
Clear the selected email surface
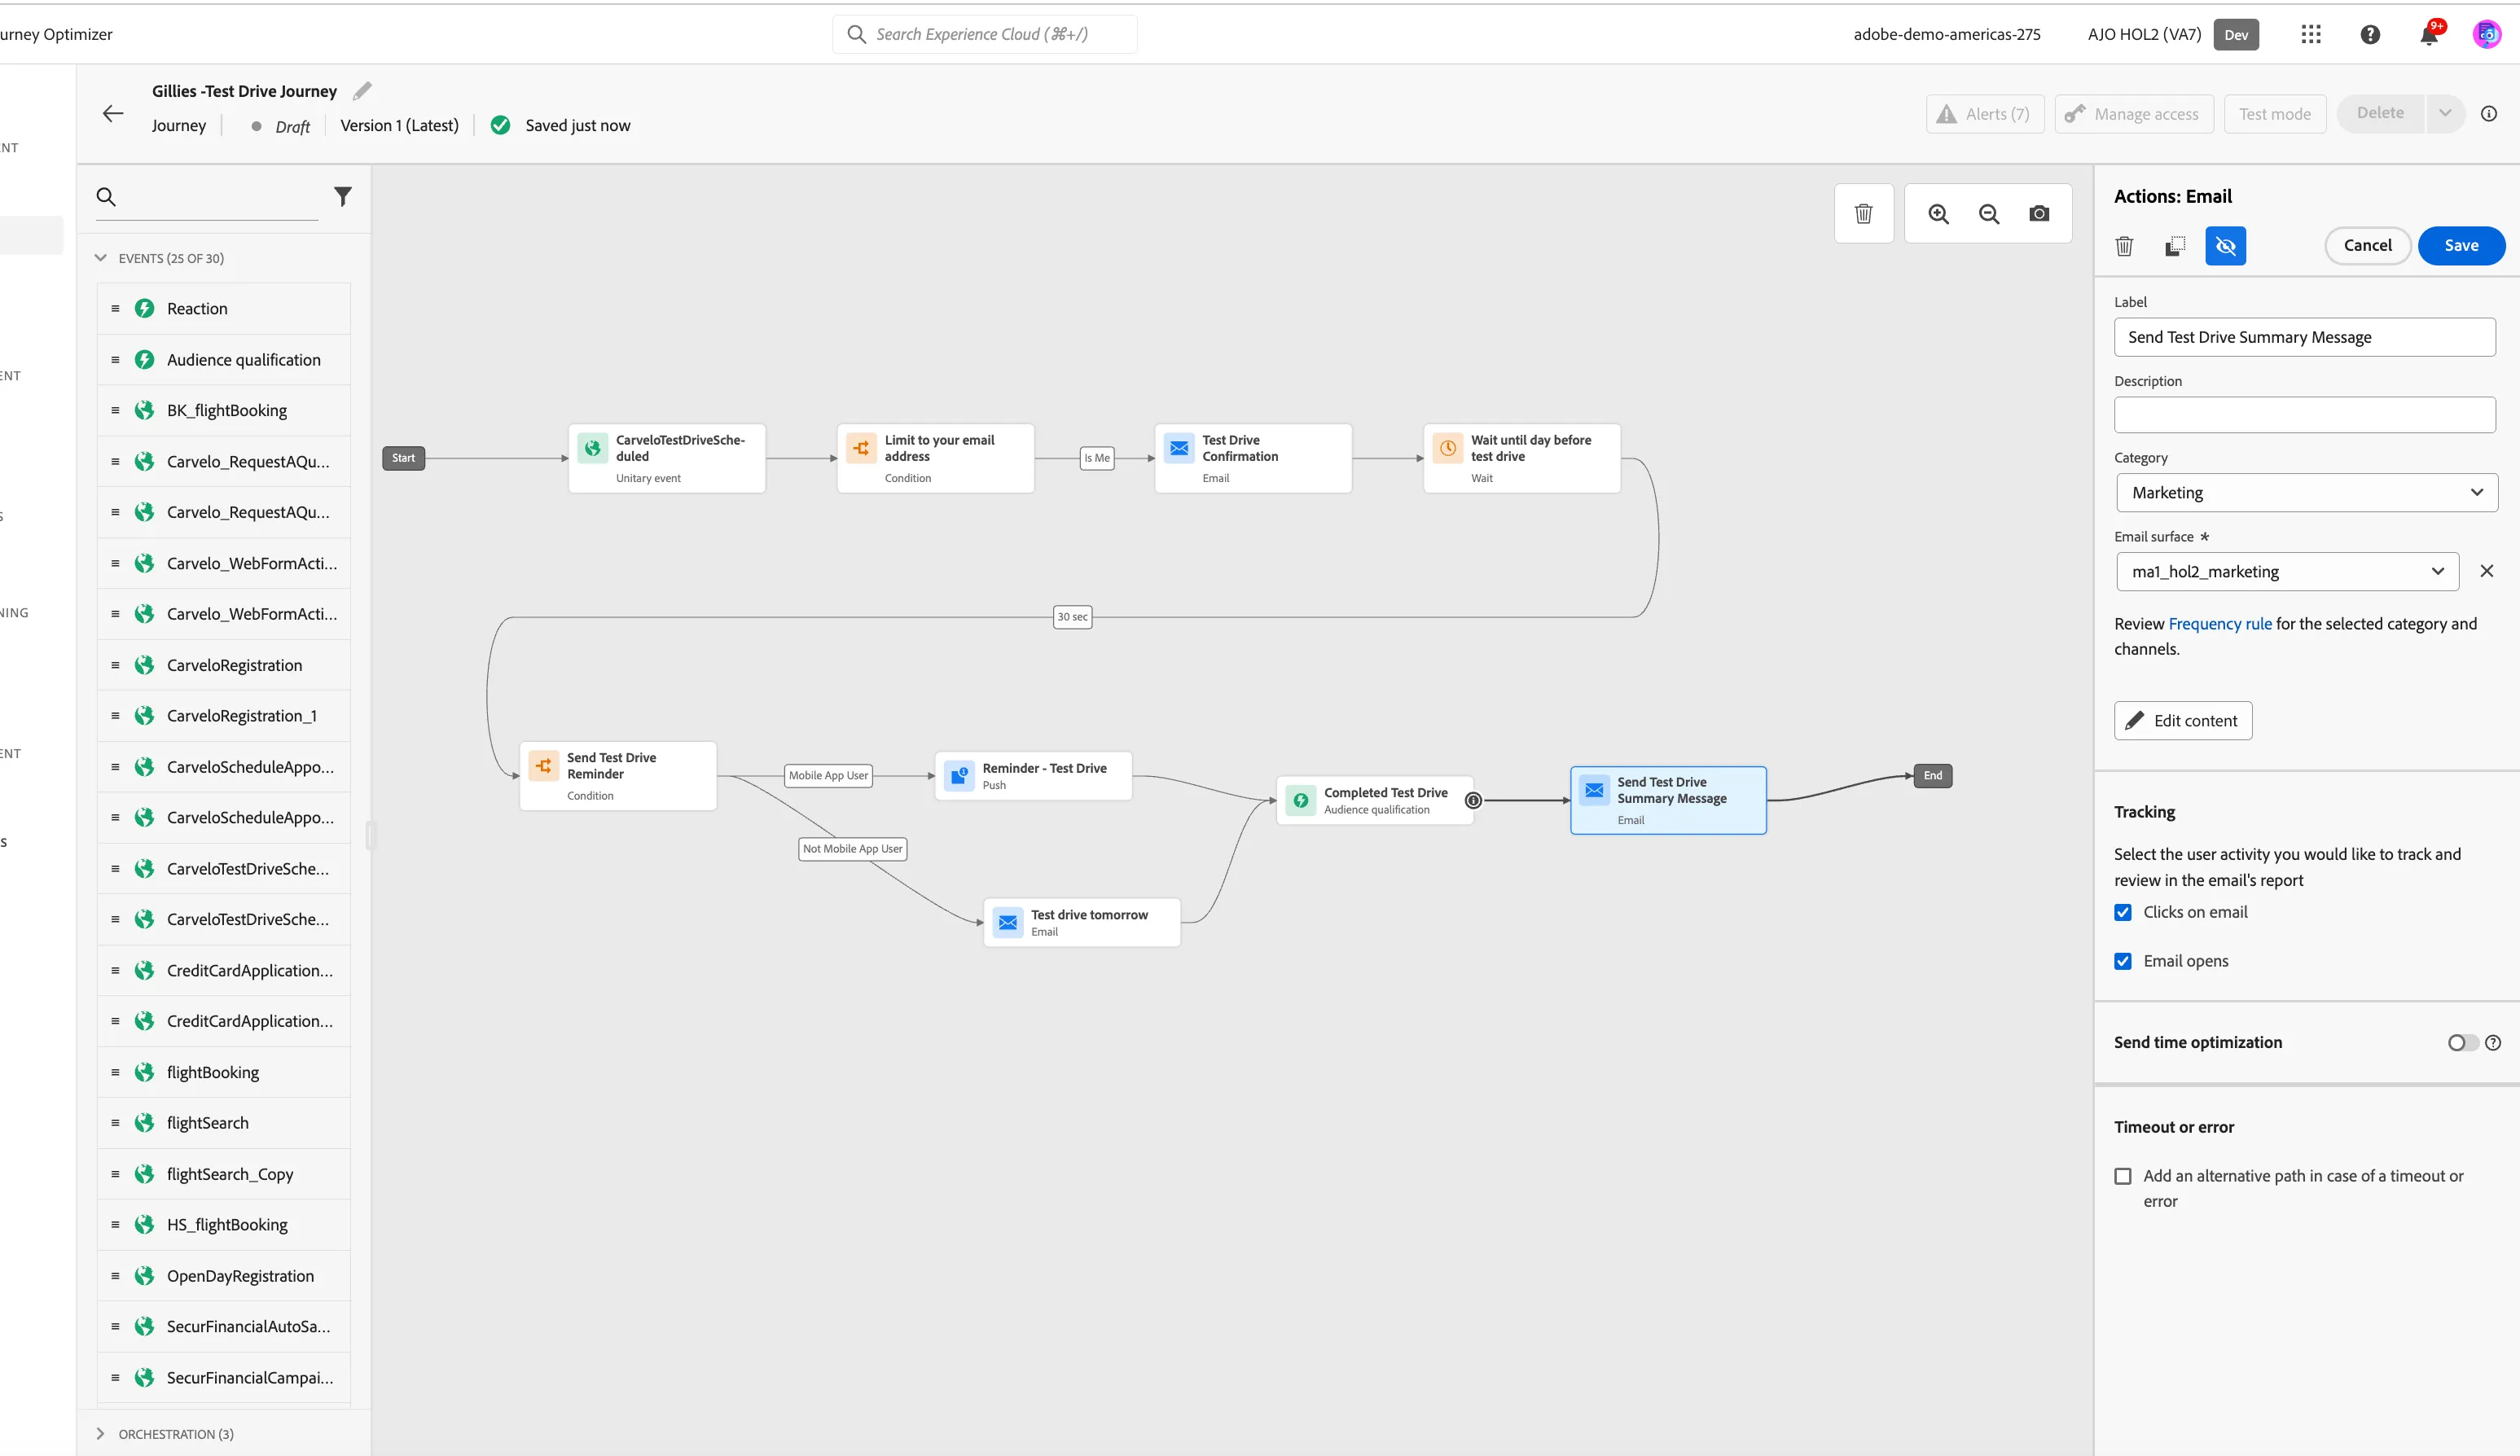[x=2486, y=571]
